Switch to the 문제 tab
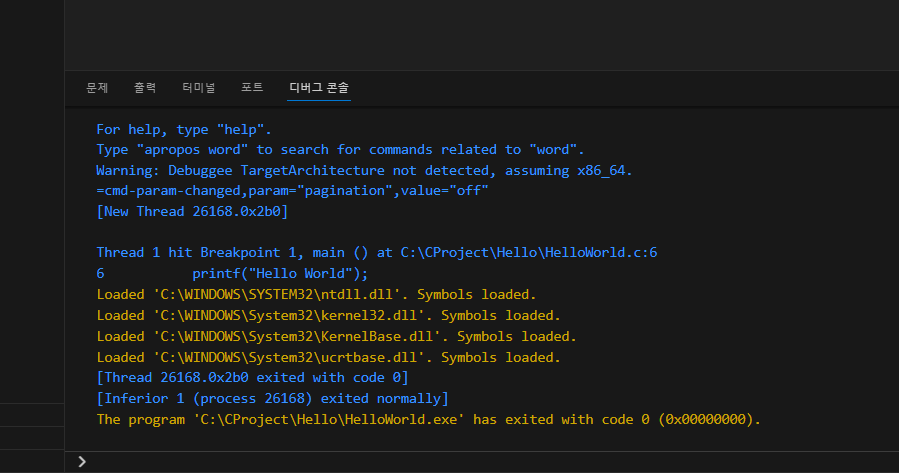The image size is (899, 473). (97, 88)
